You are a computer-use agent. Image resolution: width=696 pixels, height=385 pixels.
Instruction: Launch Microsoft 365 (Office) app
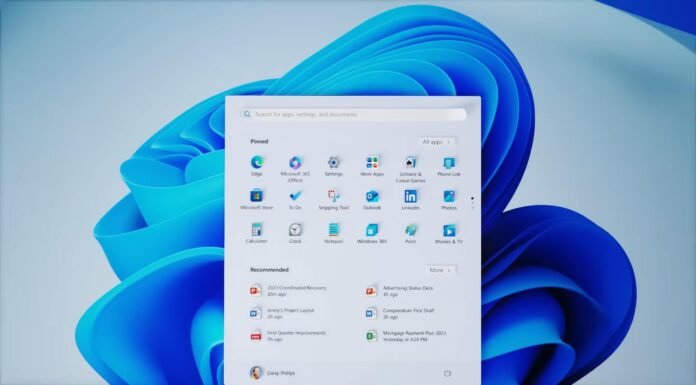pos(295,169)
